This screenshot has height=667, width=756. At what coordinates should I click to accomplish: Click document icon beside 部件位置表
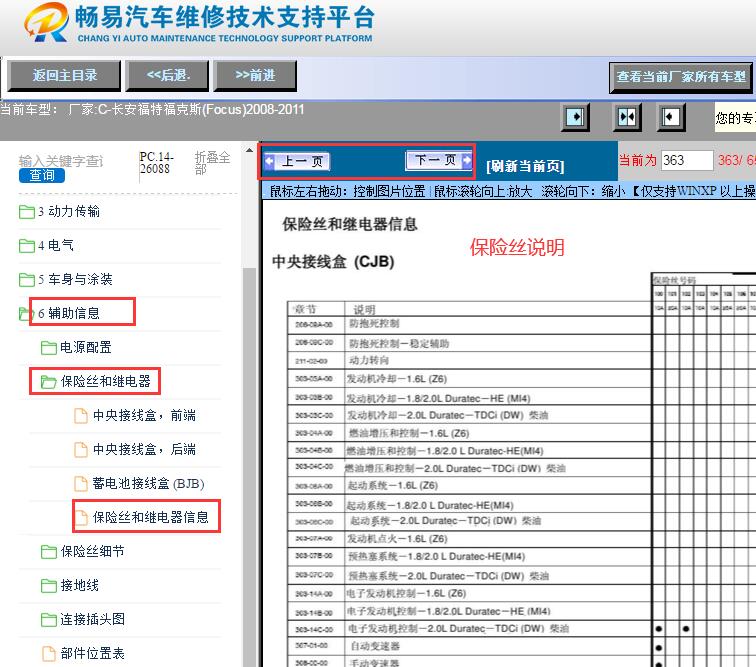pos(49,653)
